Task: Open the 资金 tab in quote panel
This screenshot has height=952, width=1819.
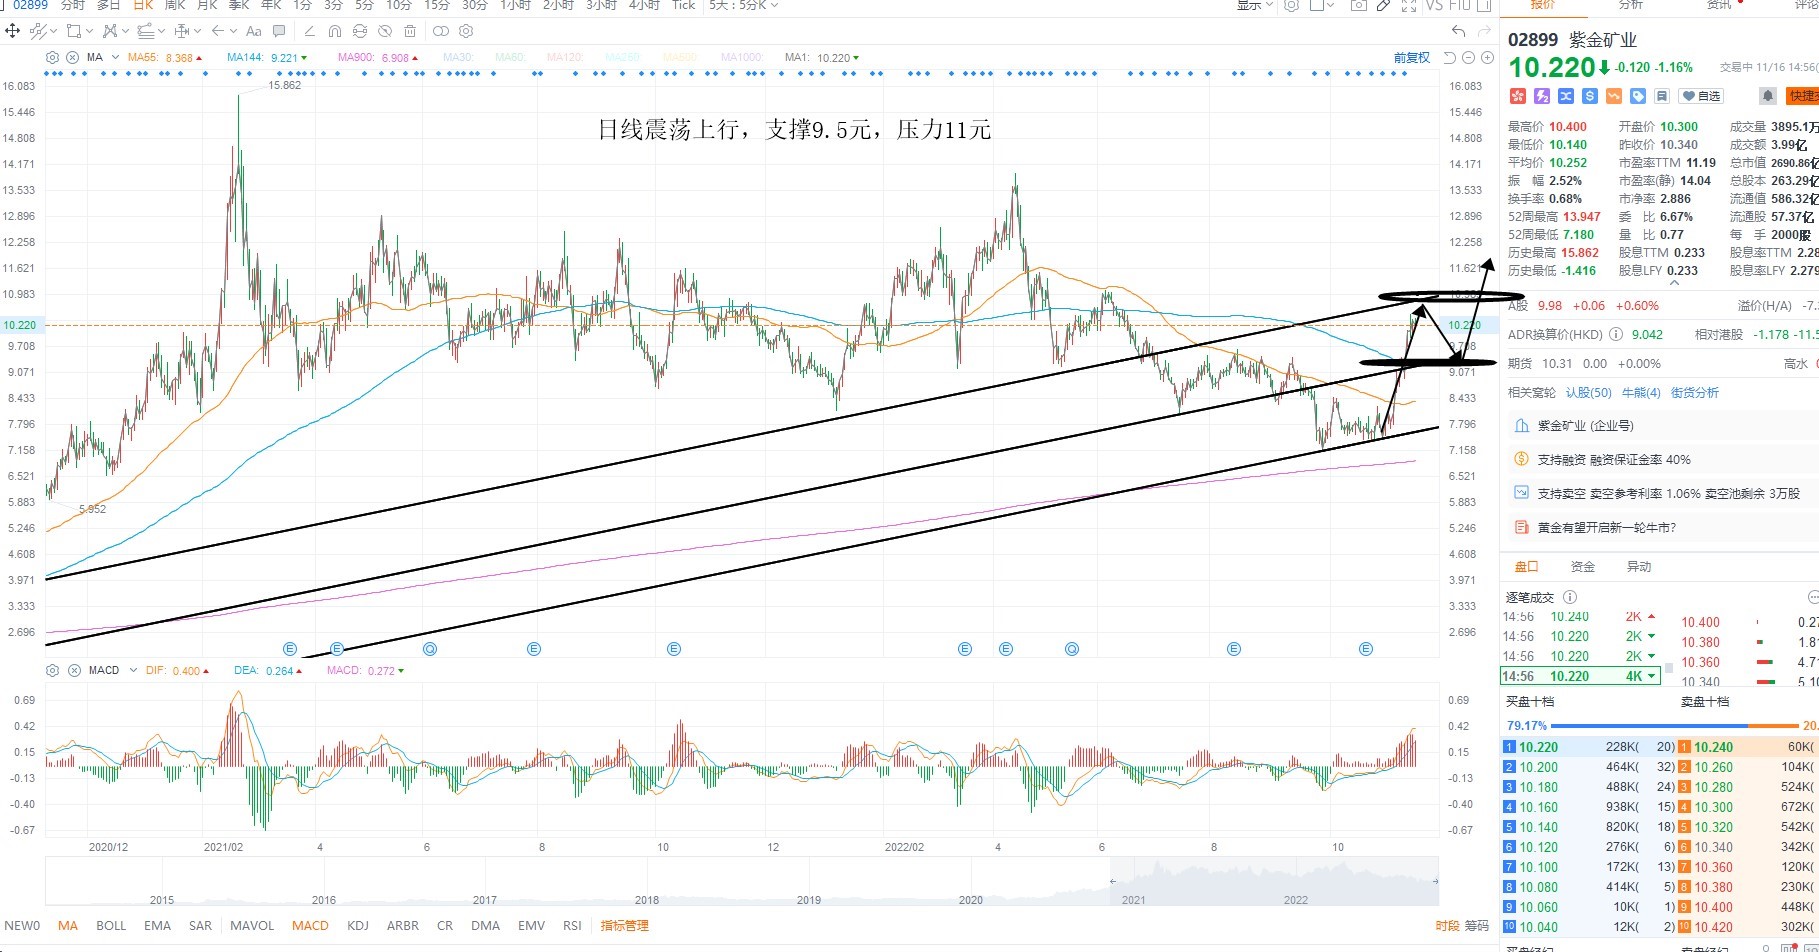Action: tap(1583, 566)
